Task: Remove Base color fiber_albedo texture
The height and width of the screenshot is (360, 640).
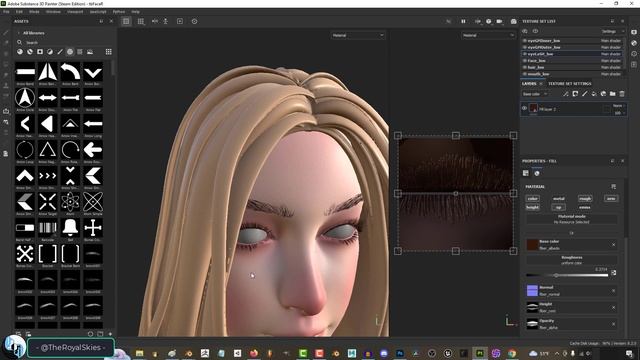Action: (613, 245)
